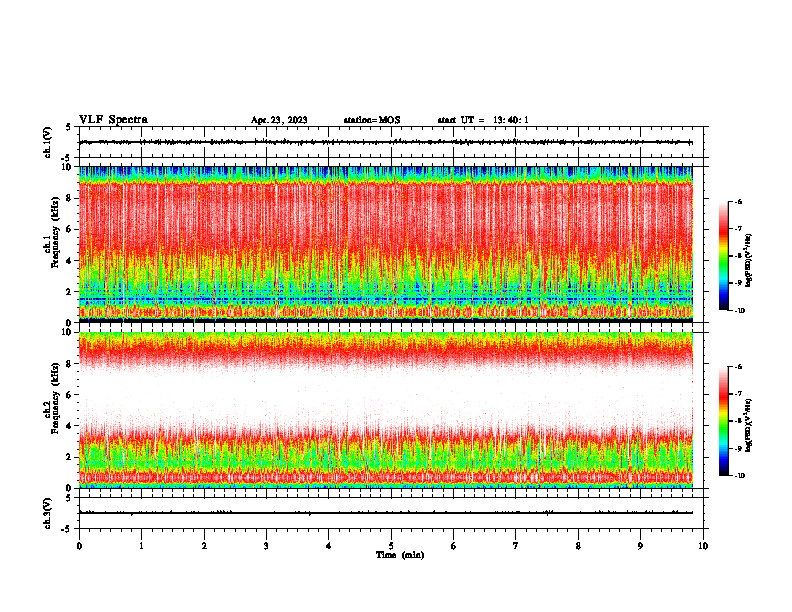Click the "ch.3(V)" waveform axis label
The width and height of the screenshot is (792, 612).
48,513
